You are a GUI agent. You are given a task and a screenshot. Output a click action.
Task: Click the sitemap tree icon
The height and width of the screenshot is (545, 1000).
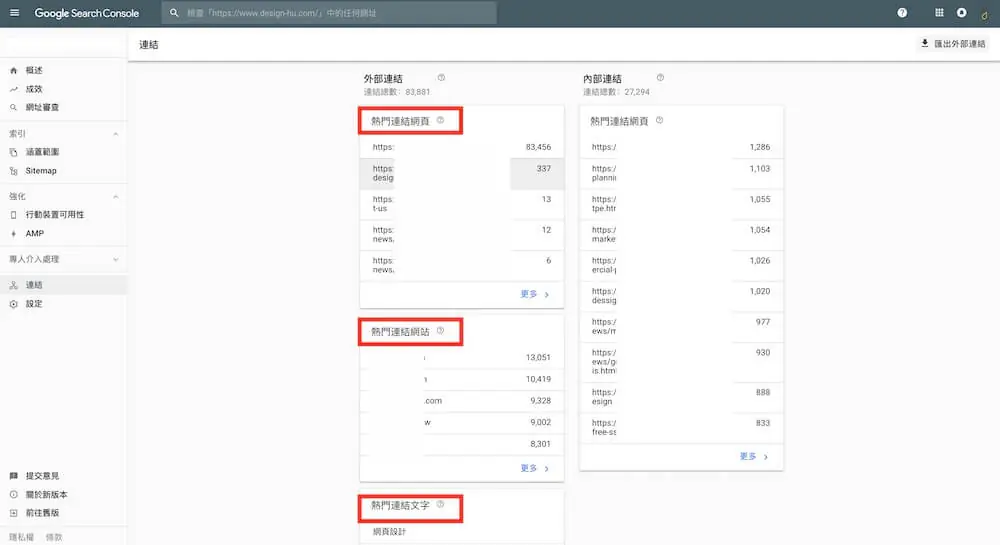coord(13,171)
